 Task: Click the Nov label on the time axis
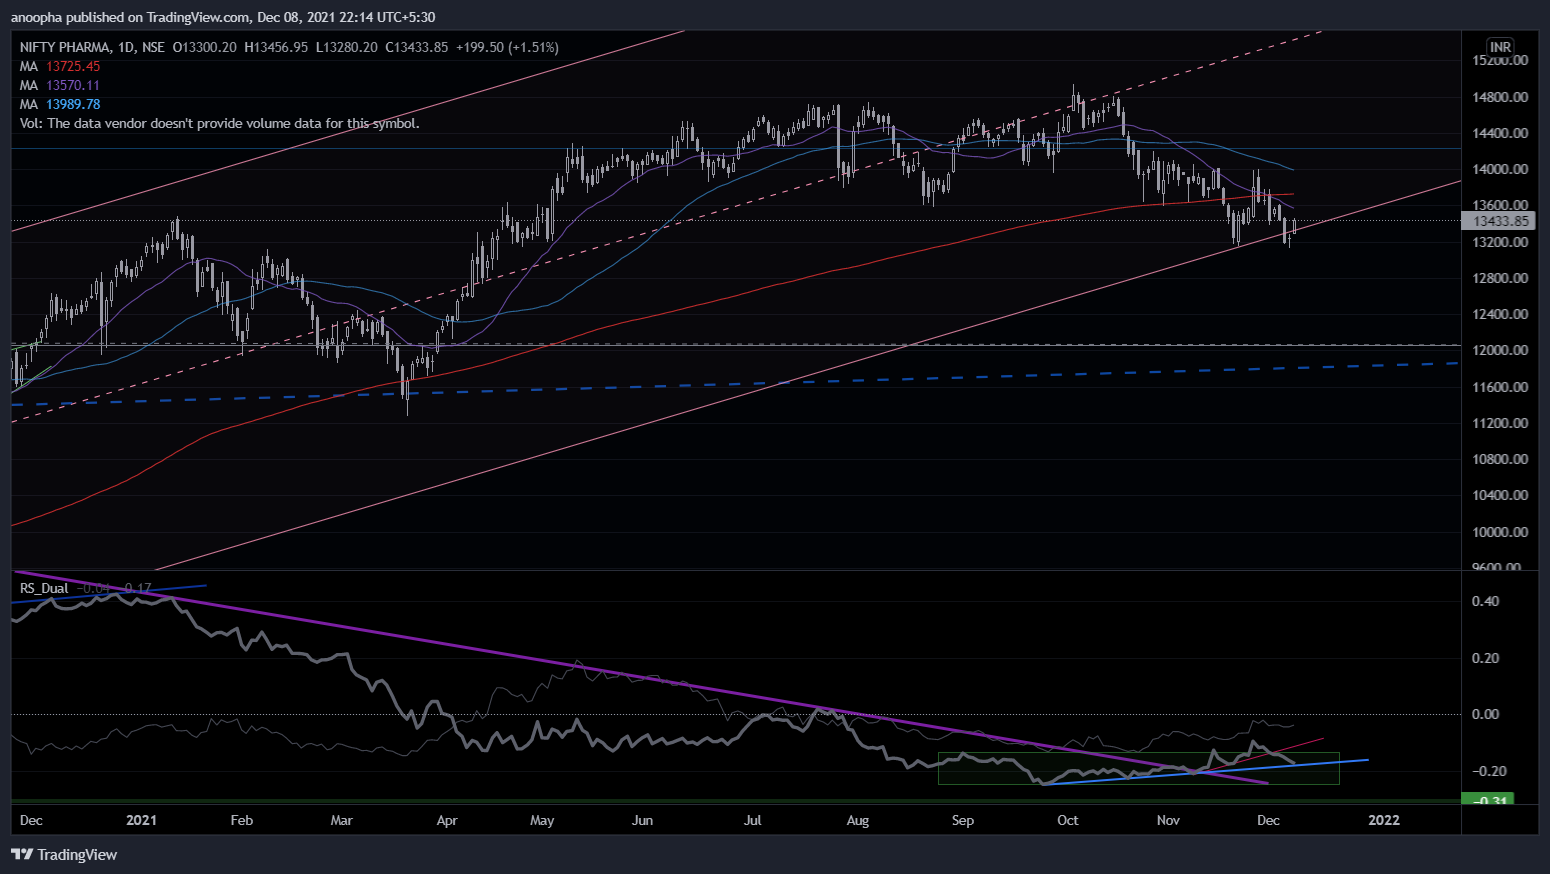tap(1168, 820)
